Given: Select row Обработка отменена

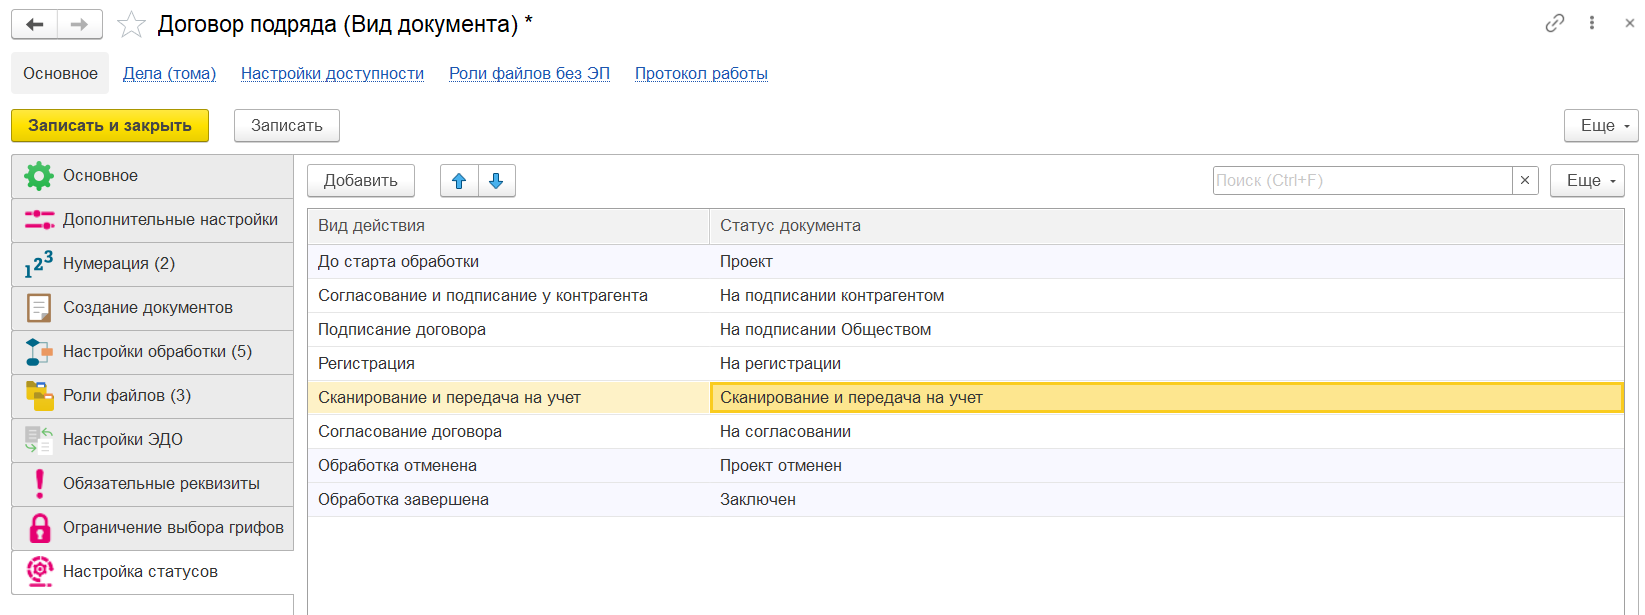Looking at the screenshot, I should [x=966, y=466].
